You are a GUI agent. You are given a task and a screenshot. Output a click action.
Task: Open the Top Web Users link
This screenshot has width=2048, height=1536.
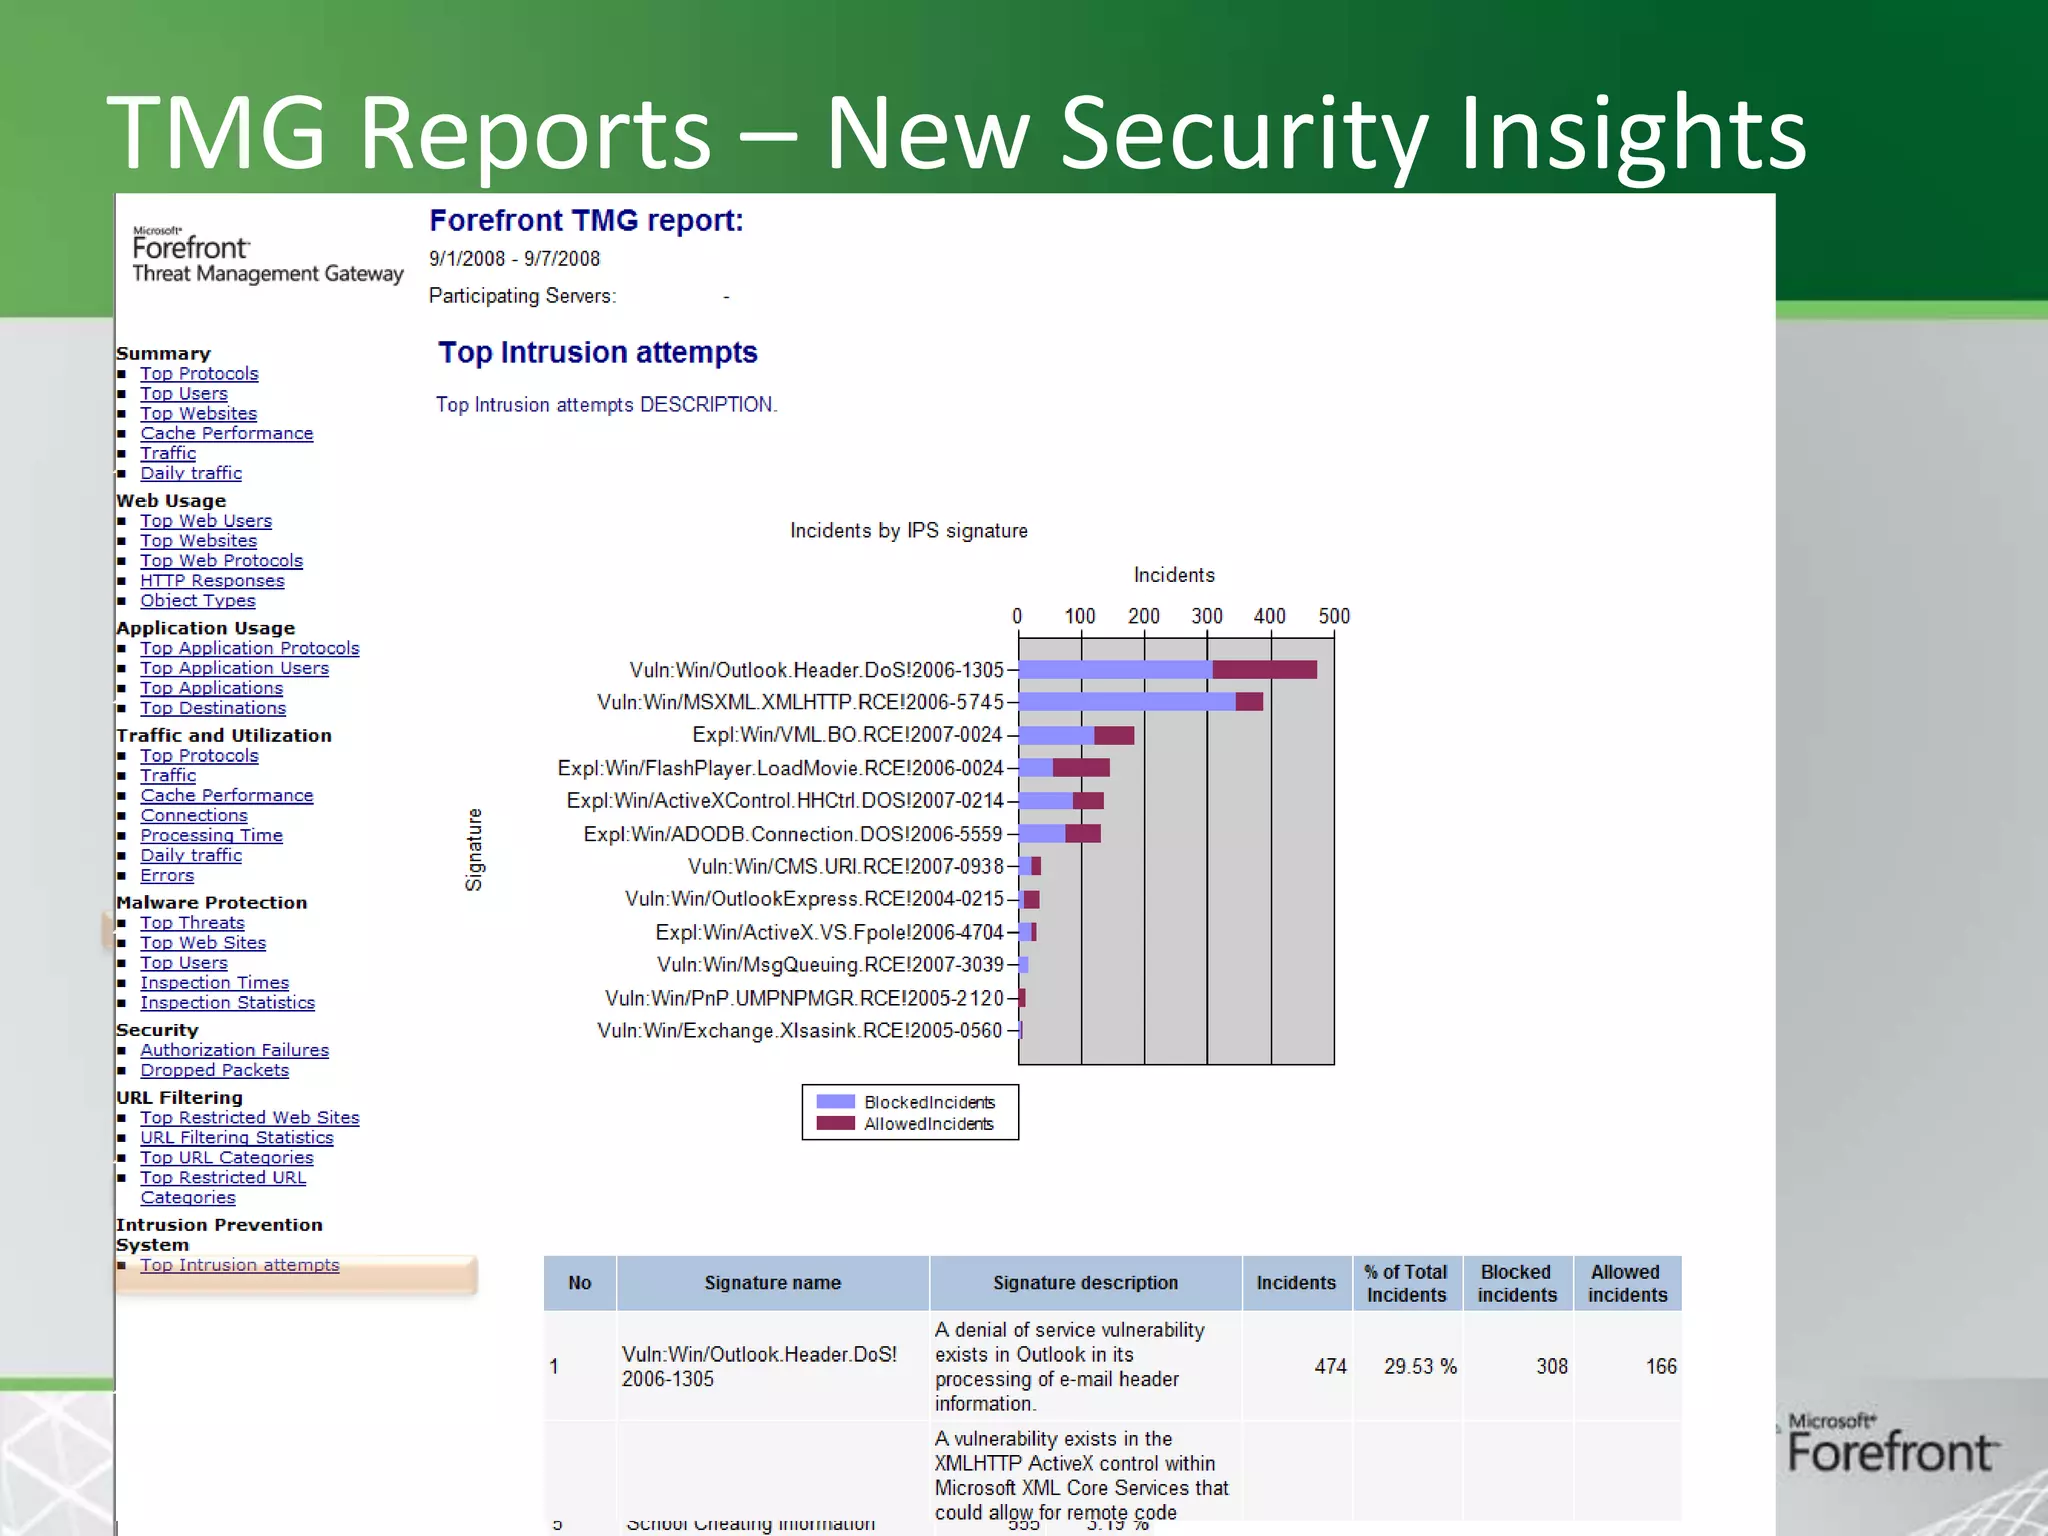pos(206,520)
